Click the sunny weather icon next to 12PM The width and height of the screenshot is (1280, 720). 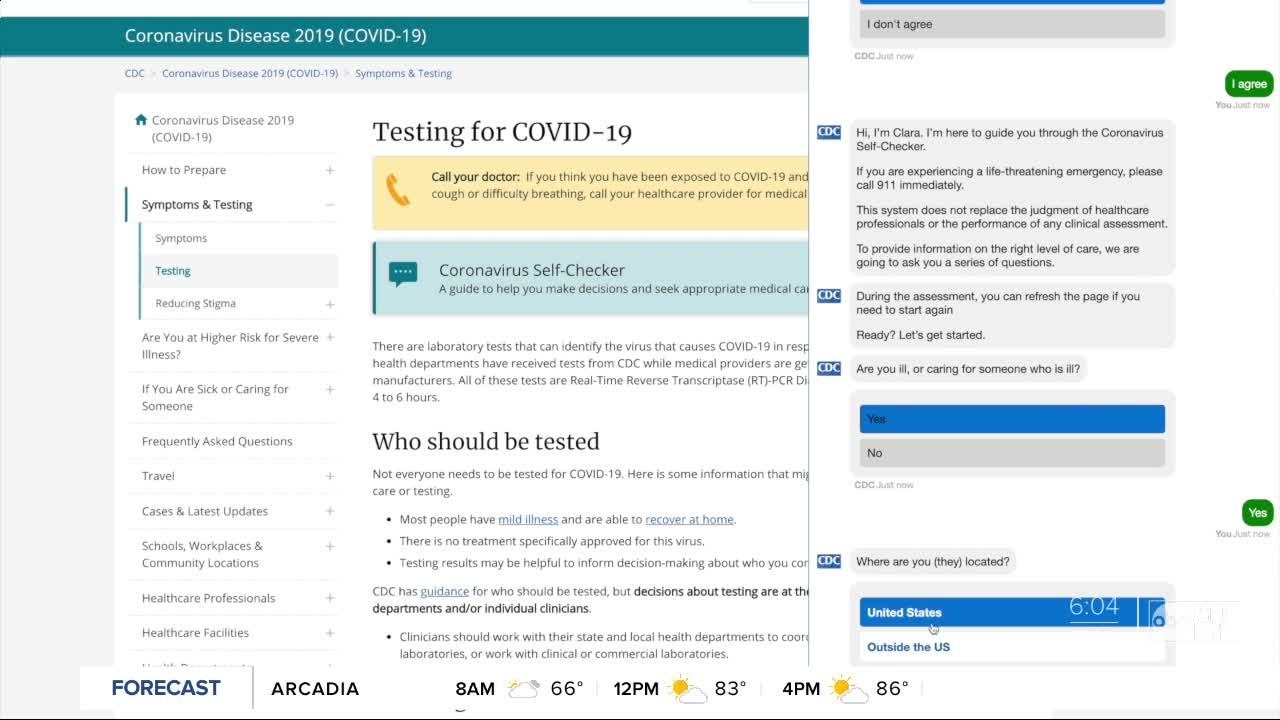tap(687, 689)
